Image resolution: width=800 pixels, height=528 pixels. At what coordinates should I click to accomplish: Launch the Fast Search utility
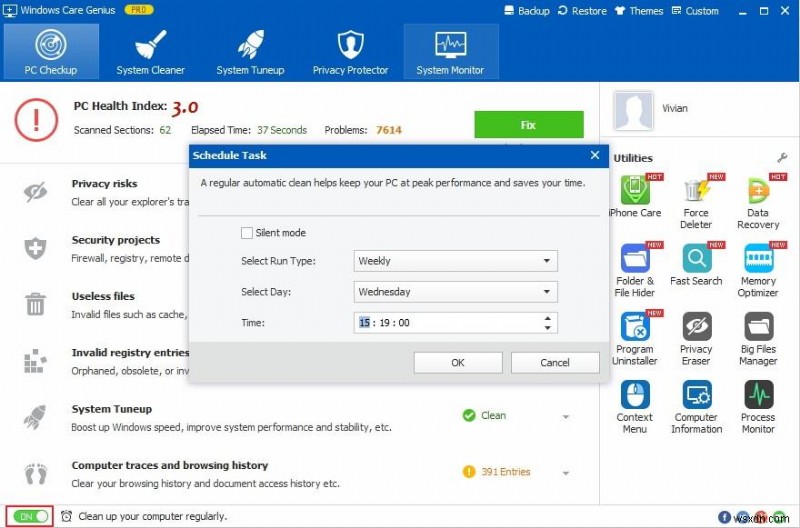(696, 264)
